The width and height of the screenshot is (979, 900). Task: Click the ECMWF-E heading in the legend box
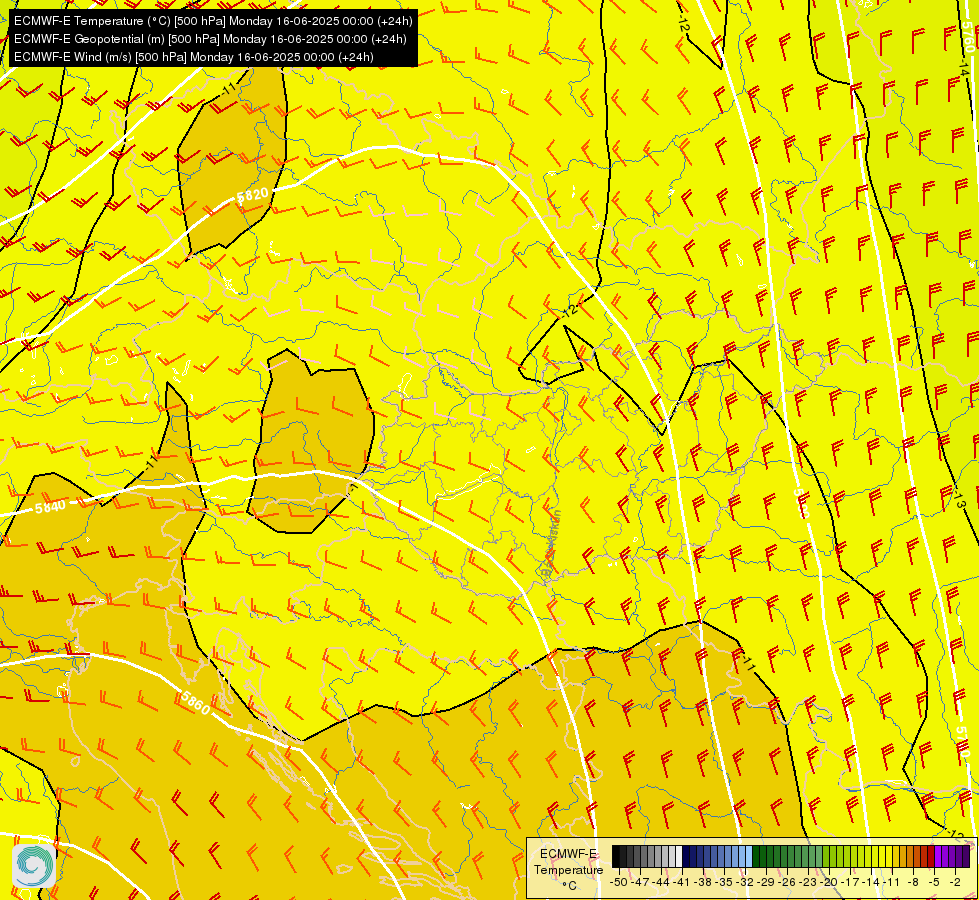click(568, 854)
